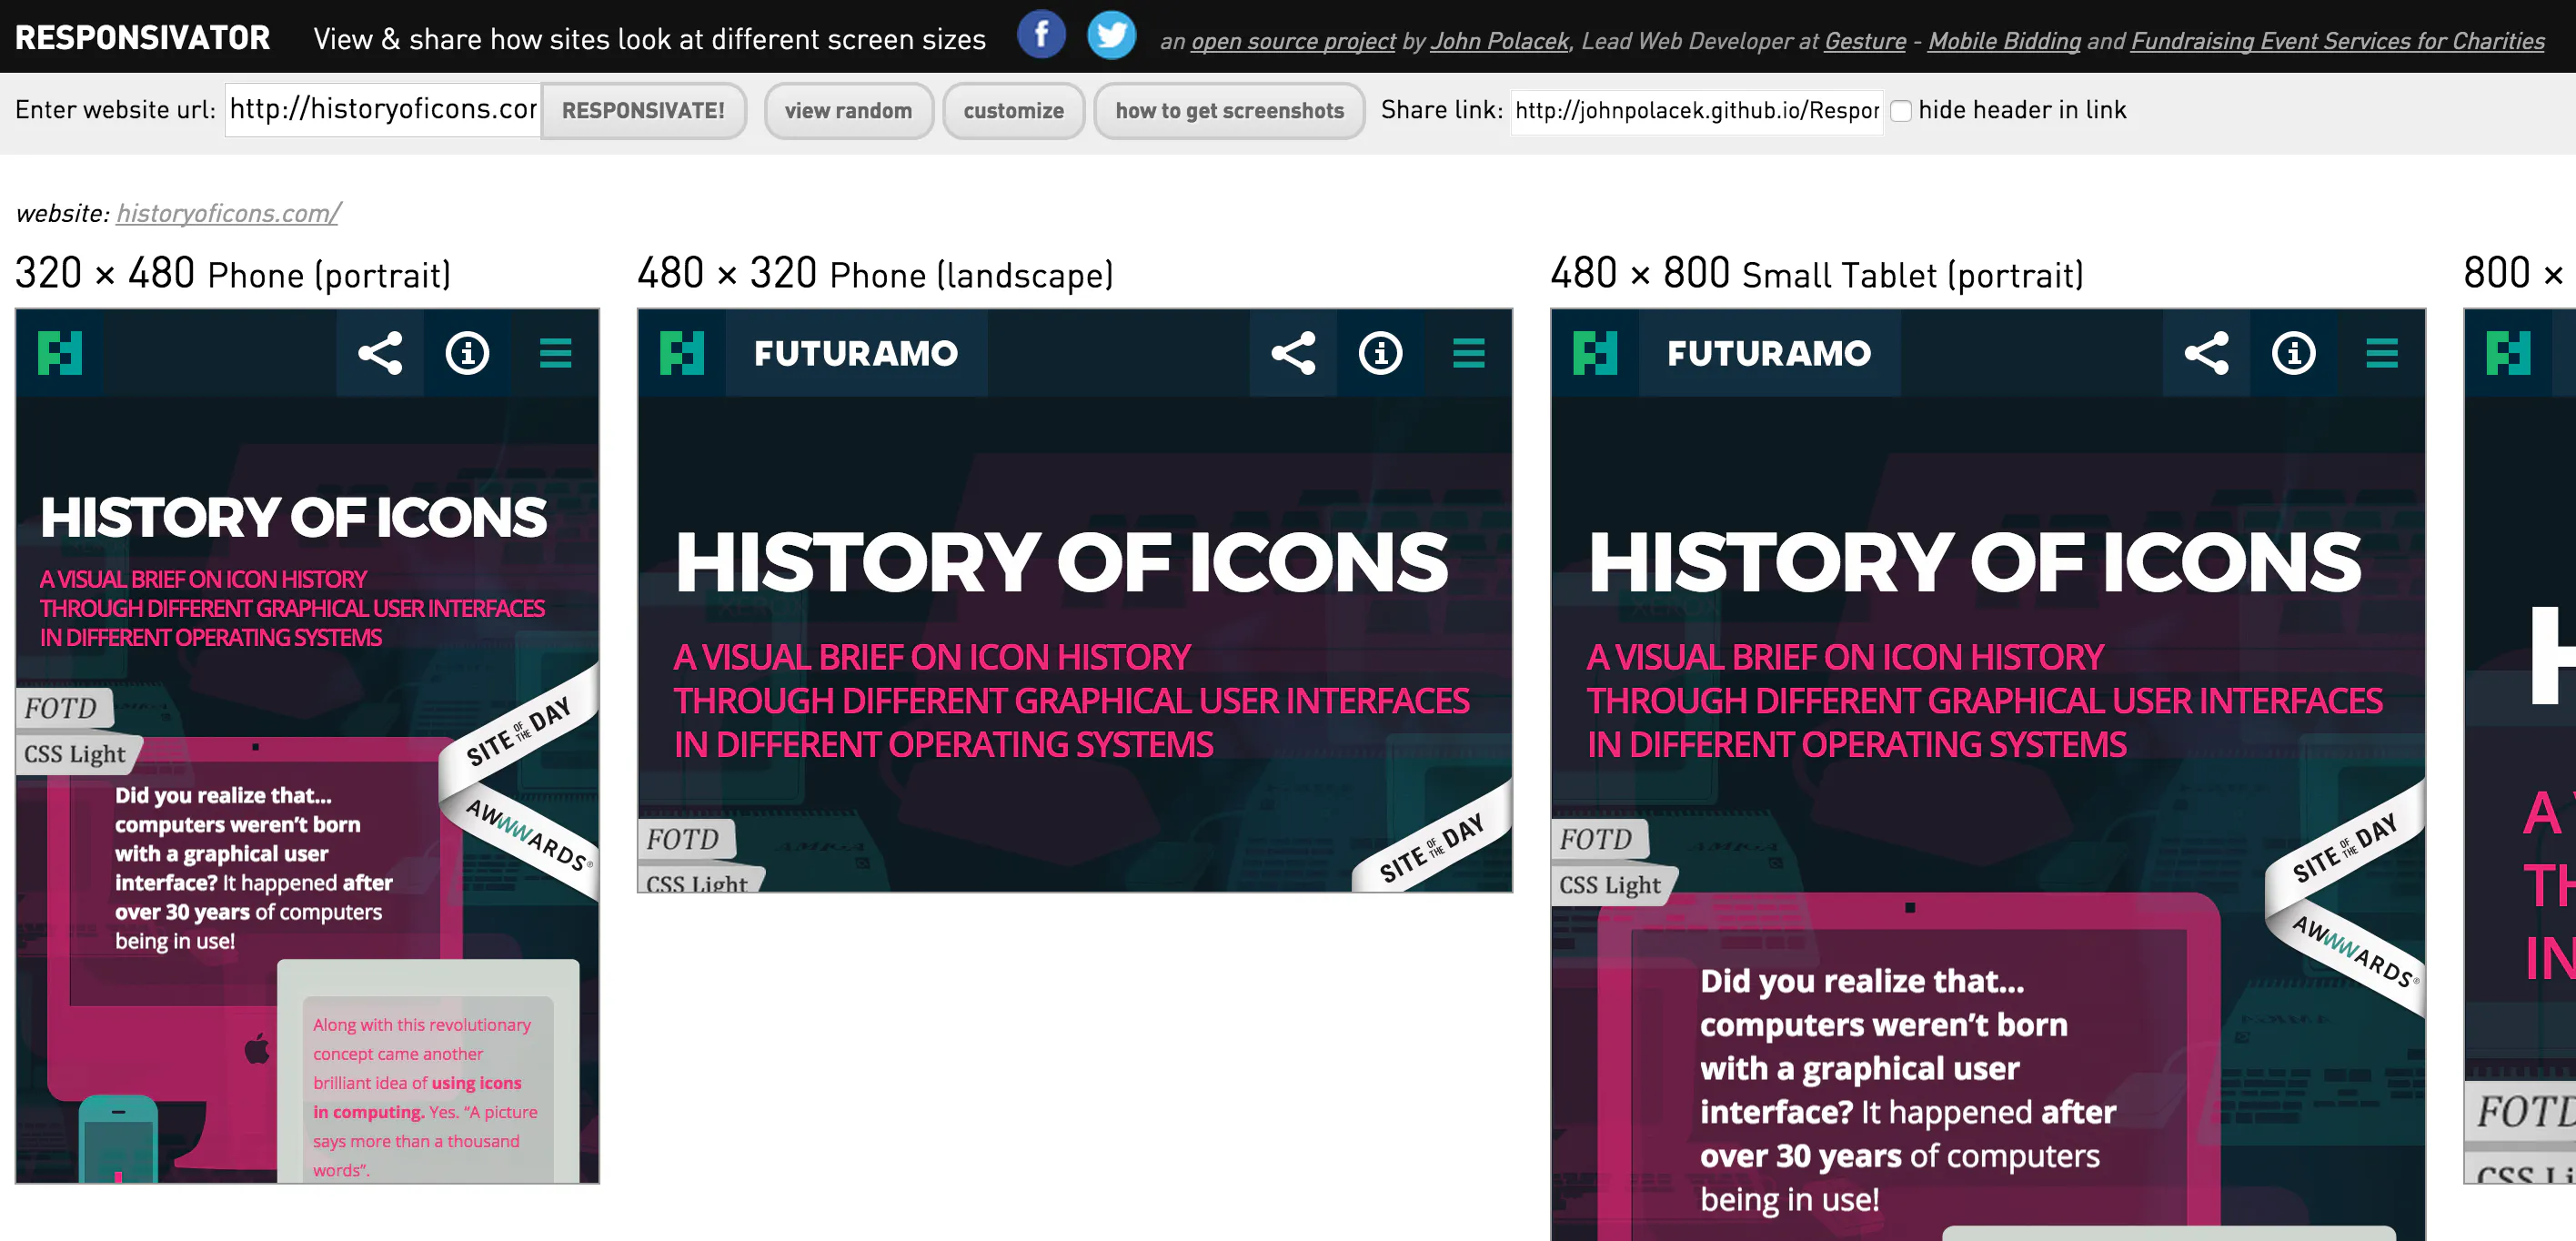Viewport: 2576px width, 1241px height.
Task: Open the Gesture link in header
Action: click(1865, 41)
